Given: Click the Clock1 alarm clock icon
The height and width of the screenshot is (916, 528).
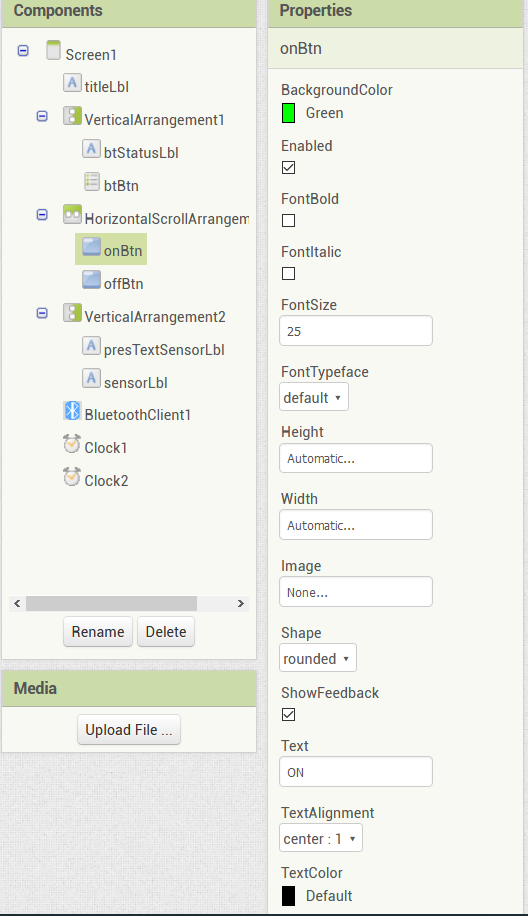Looking at the screenshot, I should tap(72, 444).
